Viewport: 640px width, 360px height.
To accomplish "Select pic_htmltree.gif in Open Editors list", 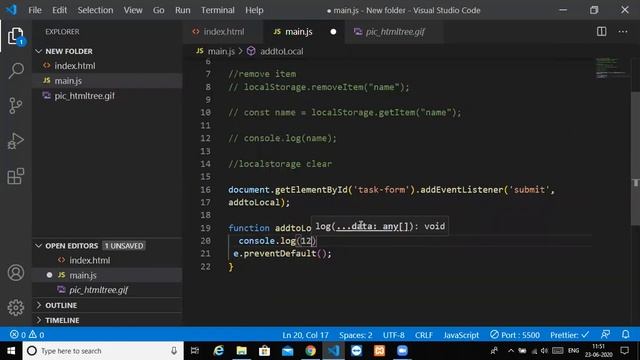I will pos(107,290).
